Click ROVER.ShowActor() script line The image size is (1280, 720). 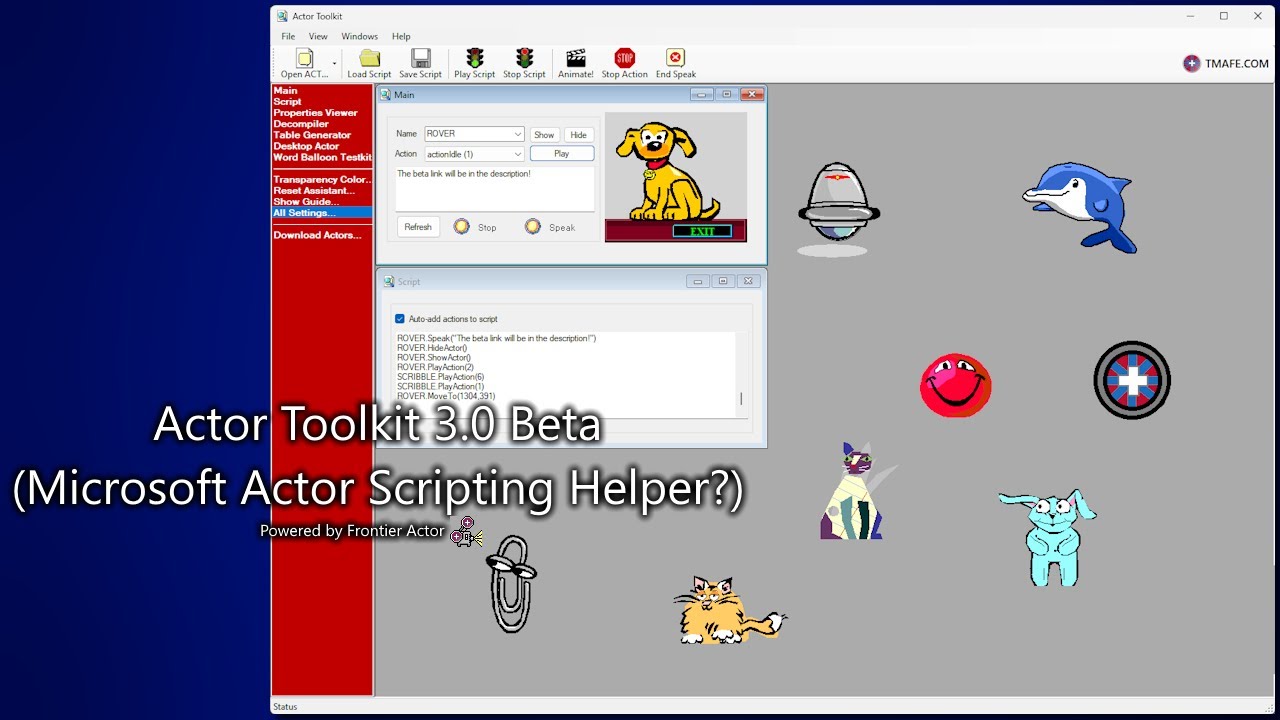434,358
